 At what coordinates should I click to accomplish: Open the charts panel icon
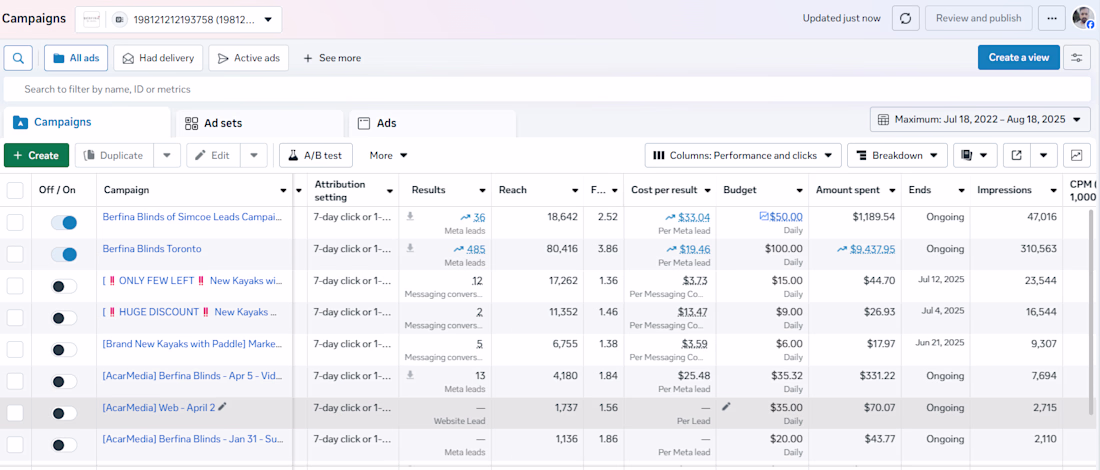pyautogui.click(x=1077, y=155)
